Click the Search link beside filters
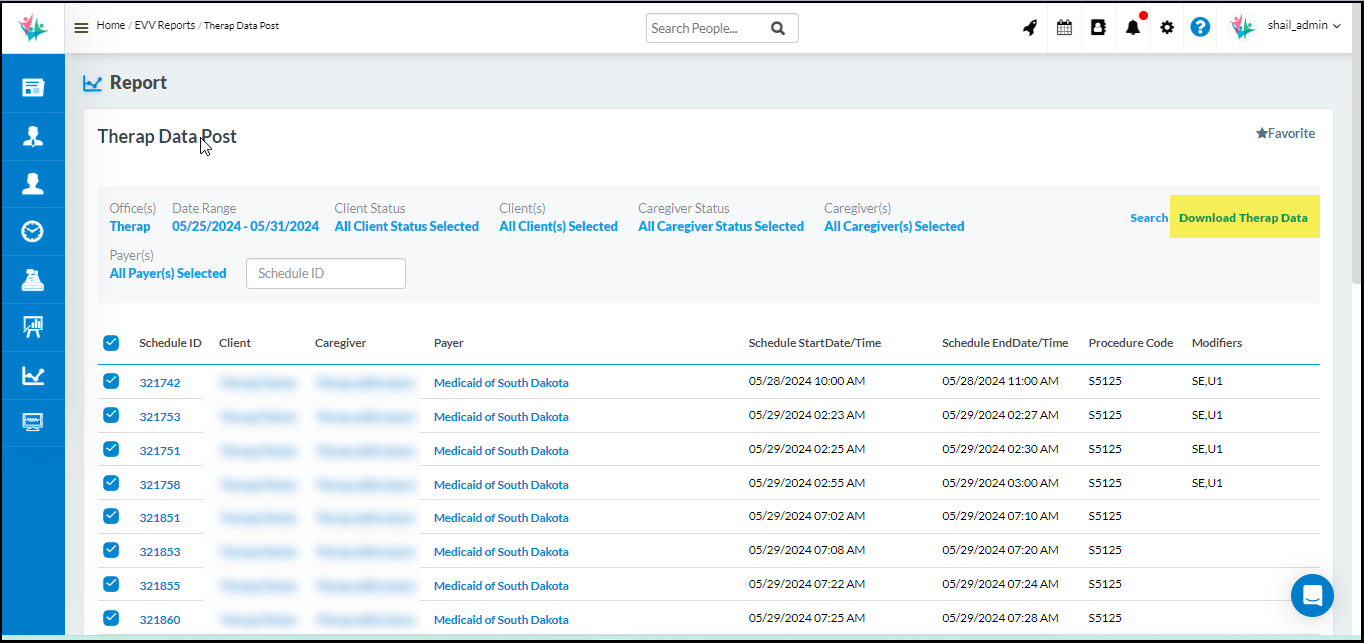 point(1148,218)
